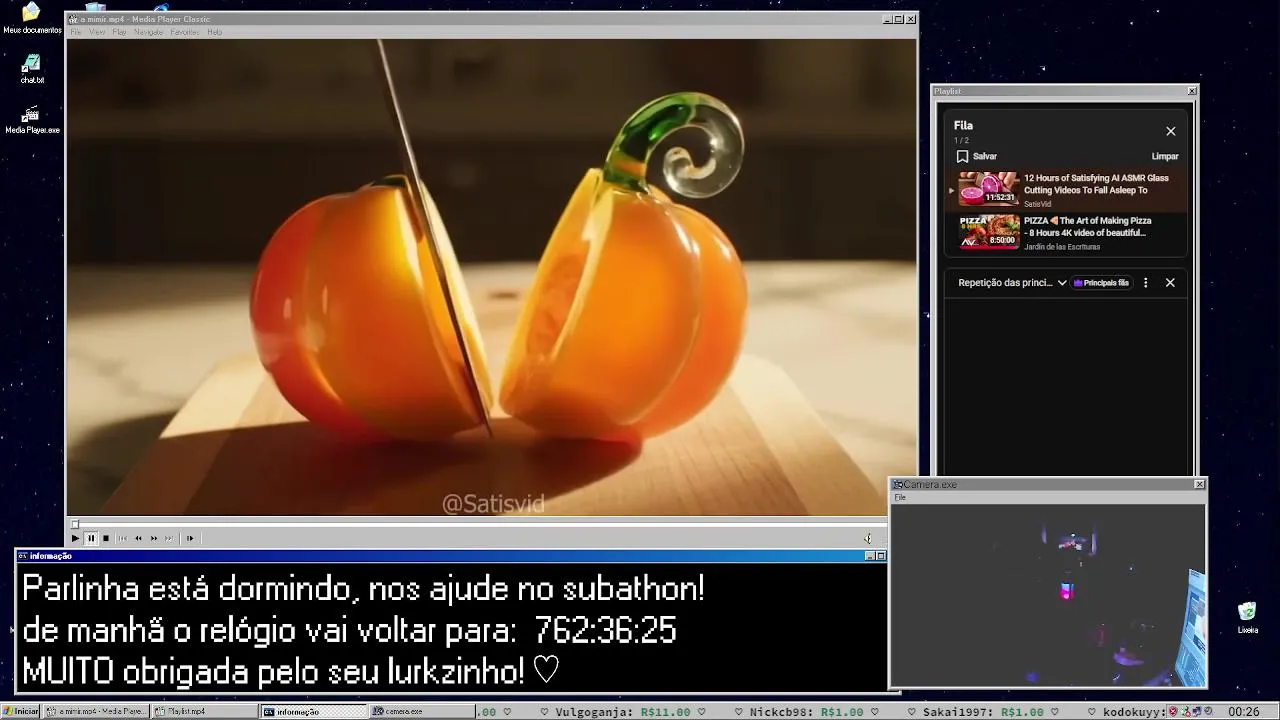1280x720 pixels.
Task: Click the SatisVid channel name
Action: (x=1037, y=204)
